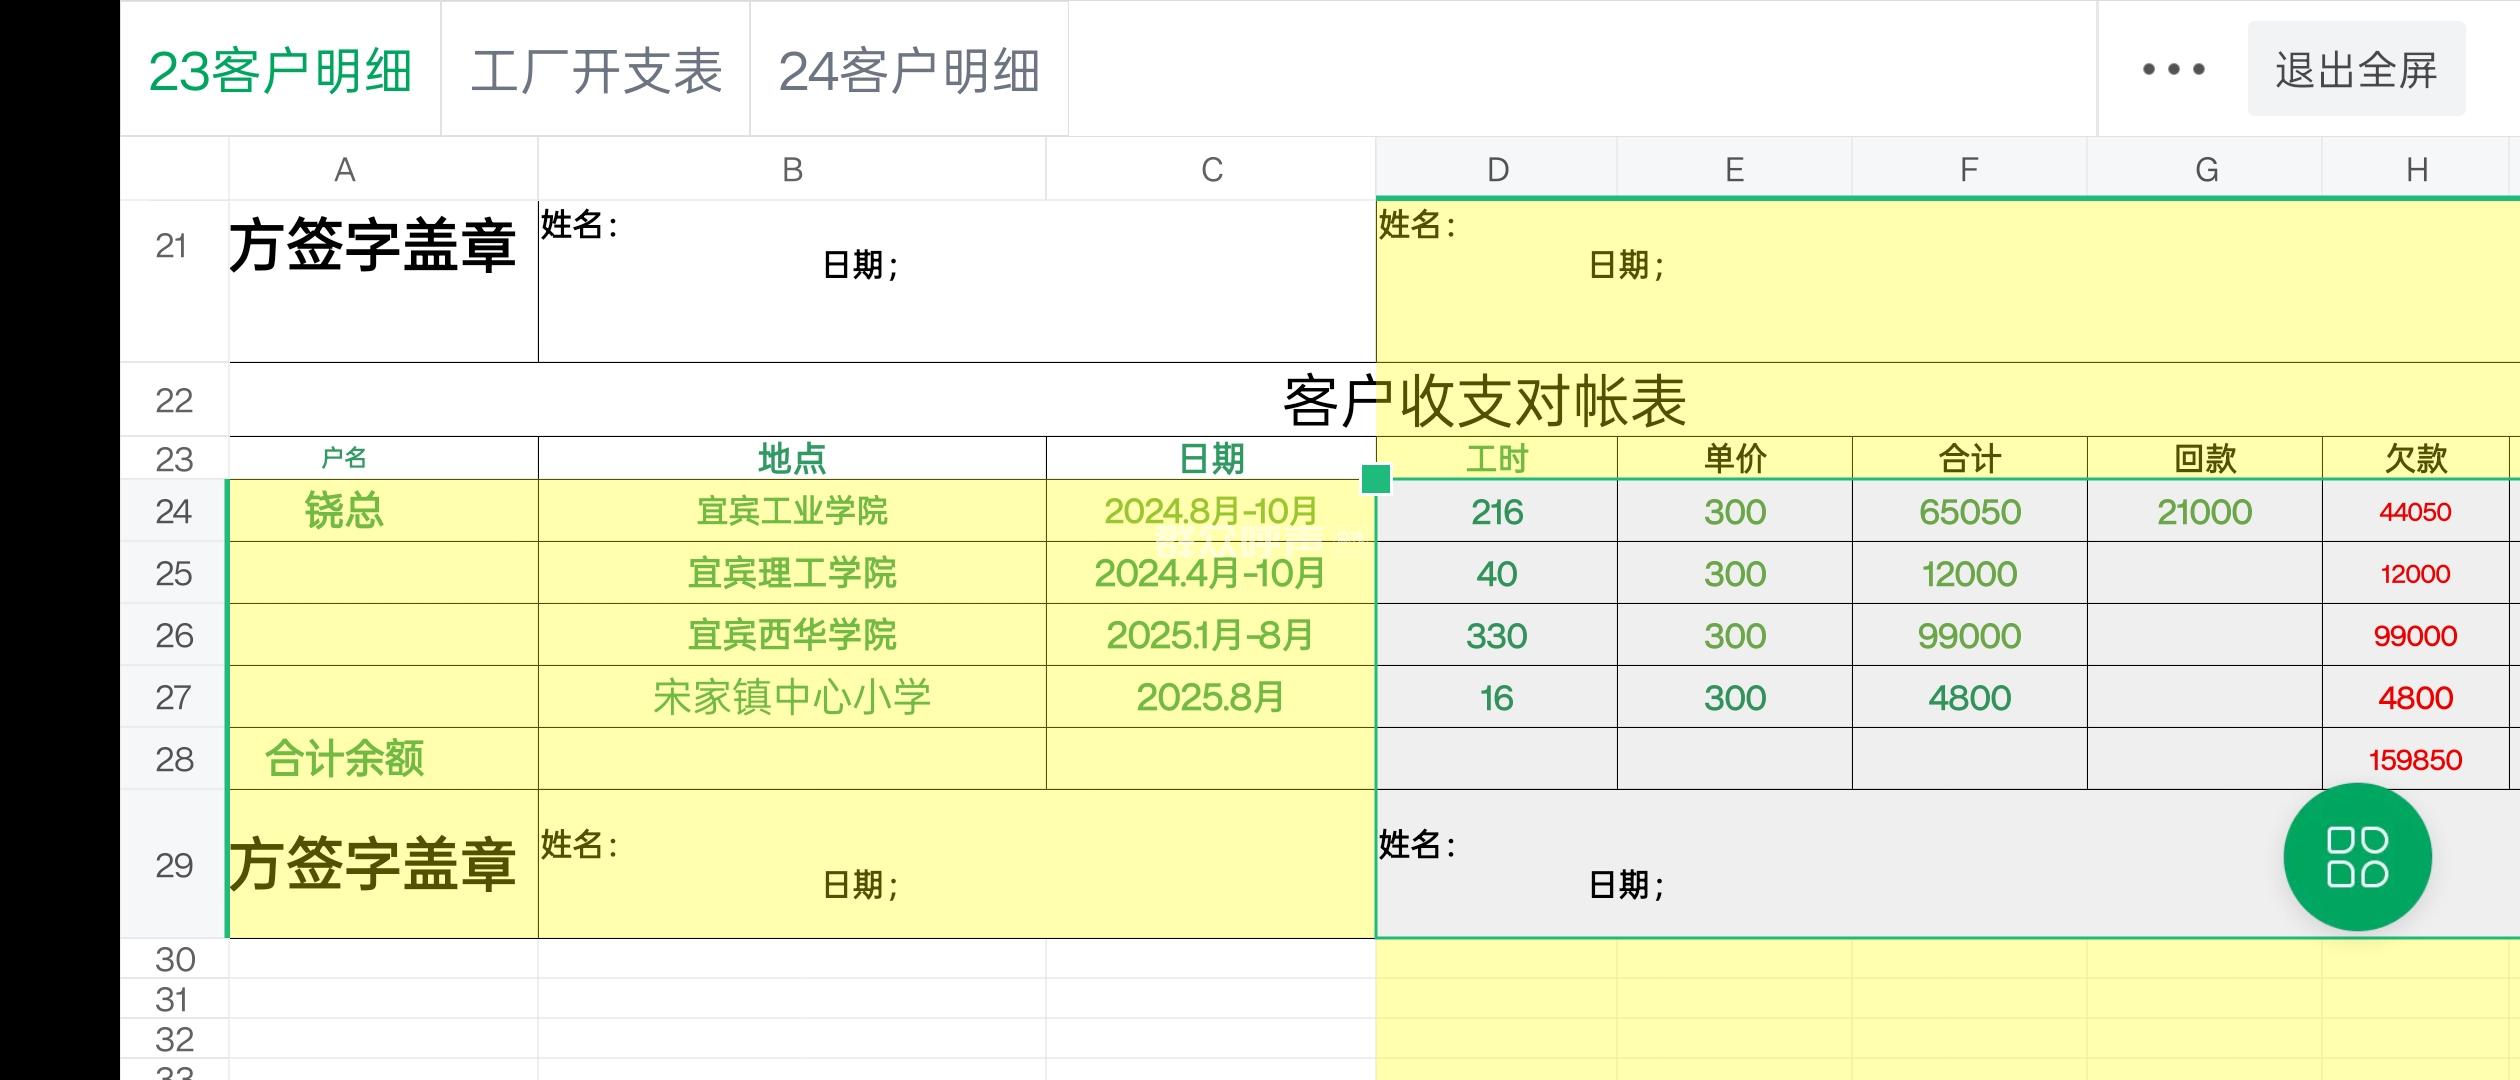This screenshot has height=1080, width=2520.
Task: Select the 159850 total balance cell
Action: (2414, 759)
